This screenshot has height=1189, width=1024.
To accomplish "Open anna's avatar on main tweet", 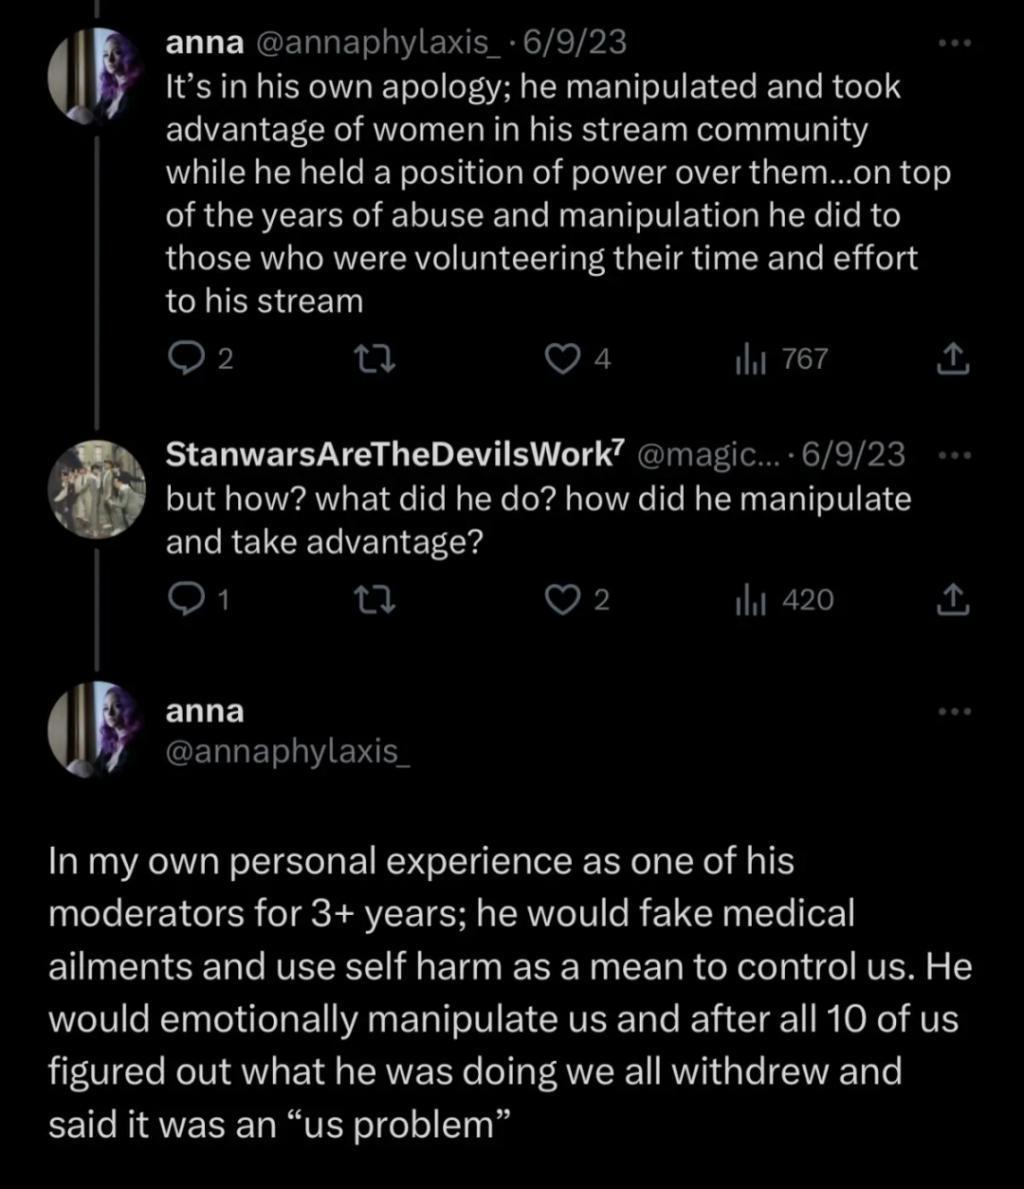I will pyautogui.click(x=96, y=729).
